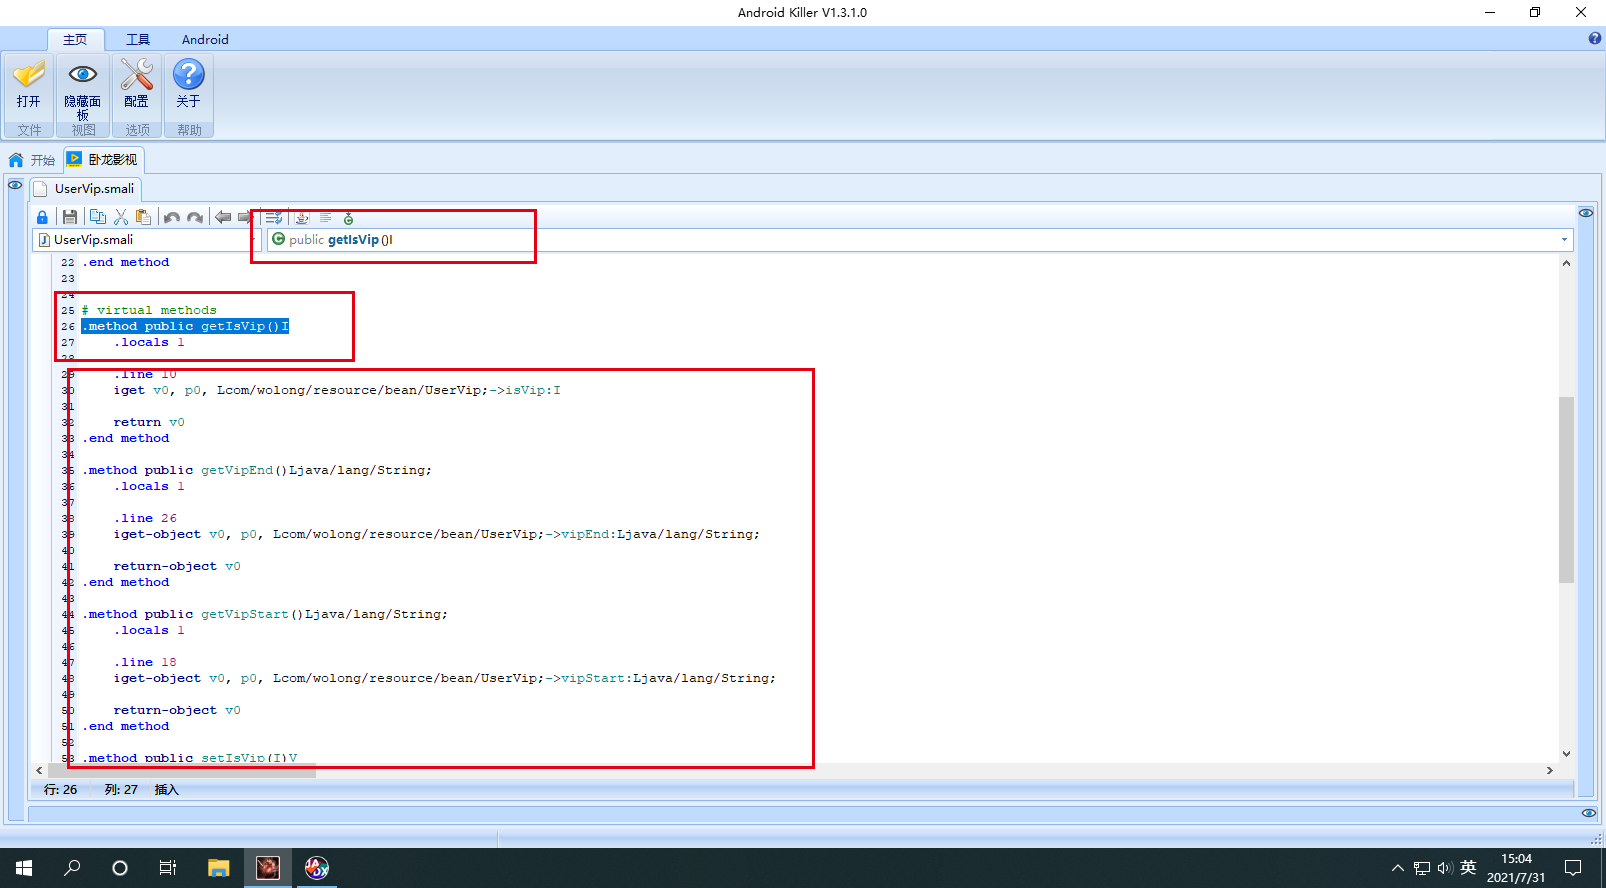Click the 'return v0' code line
1606x888 pixels.
click(149, 422)
